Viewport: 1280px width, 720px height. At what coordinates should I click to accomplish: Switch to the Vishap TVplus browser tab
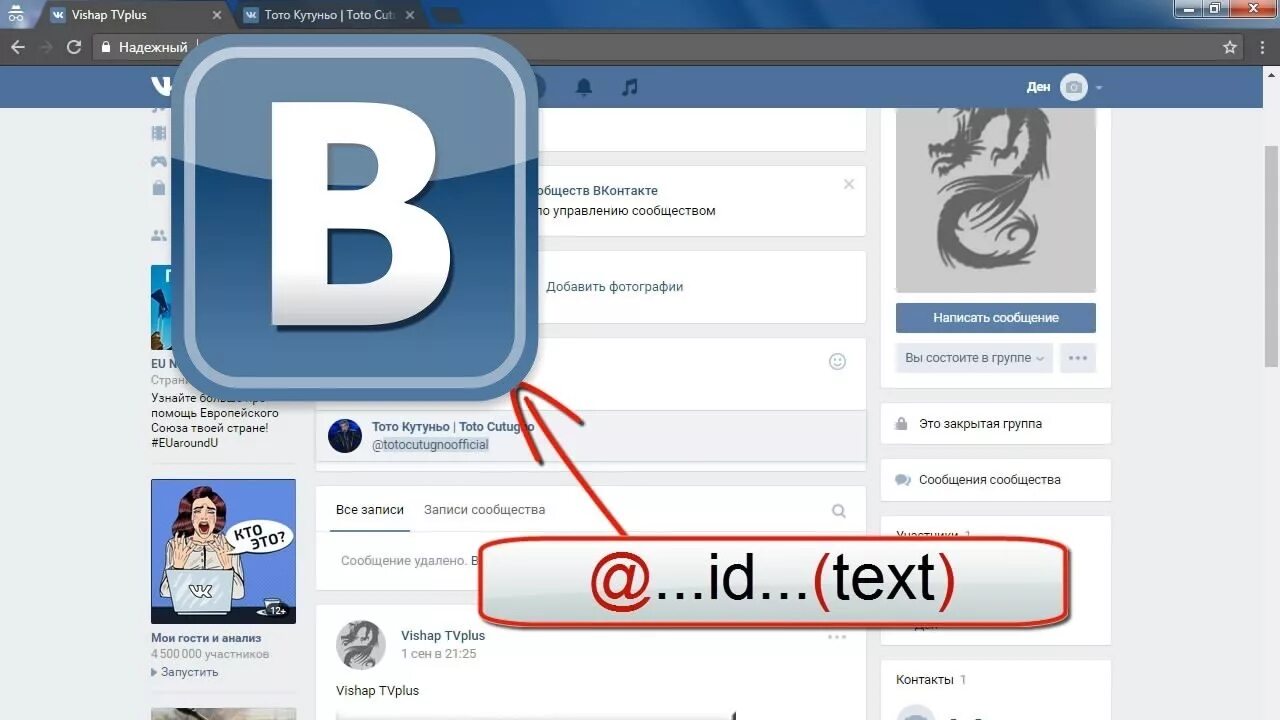tap(134, 15)
